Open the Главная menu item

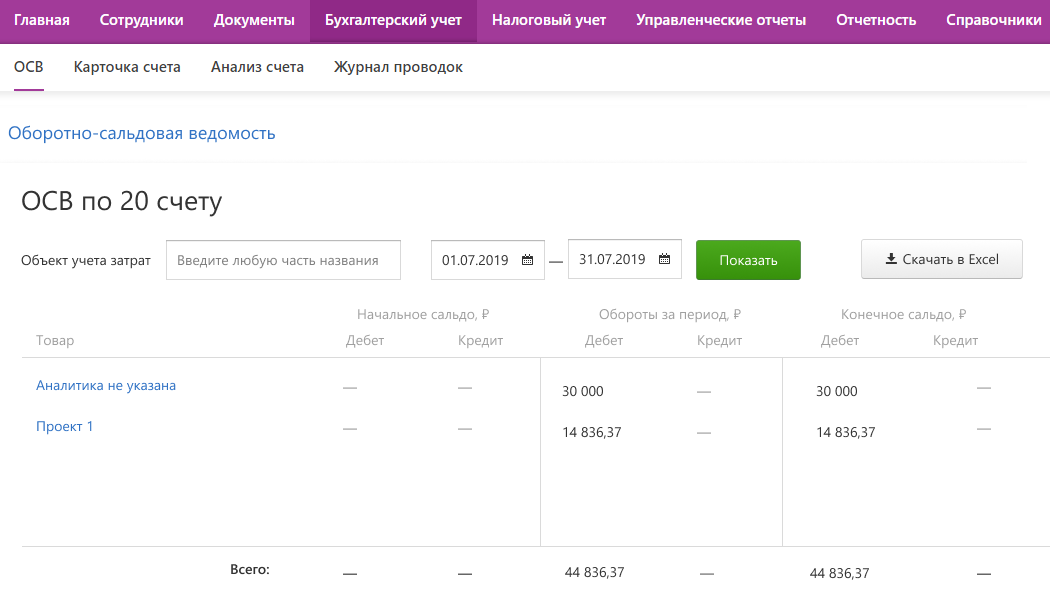click(42, 20)
